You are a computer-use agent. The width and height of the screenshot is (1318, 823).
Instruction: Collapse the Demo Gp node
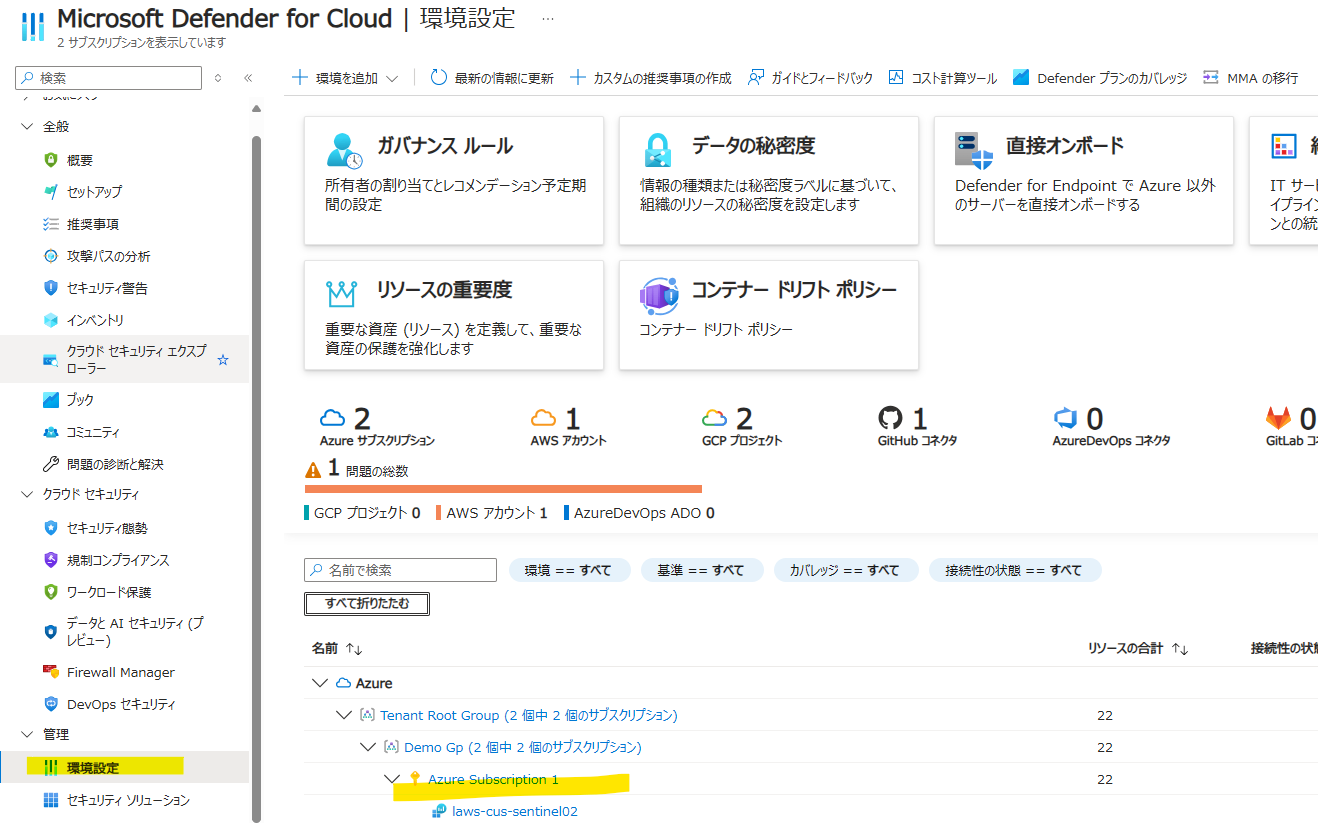pos(368,747)
